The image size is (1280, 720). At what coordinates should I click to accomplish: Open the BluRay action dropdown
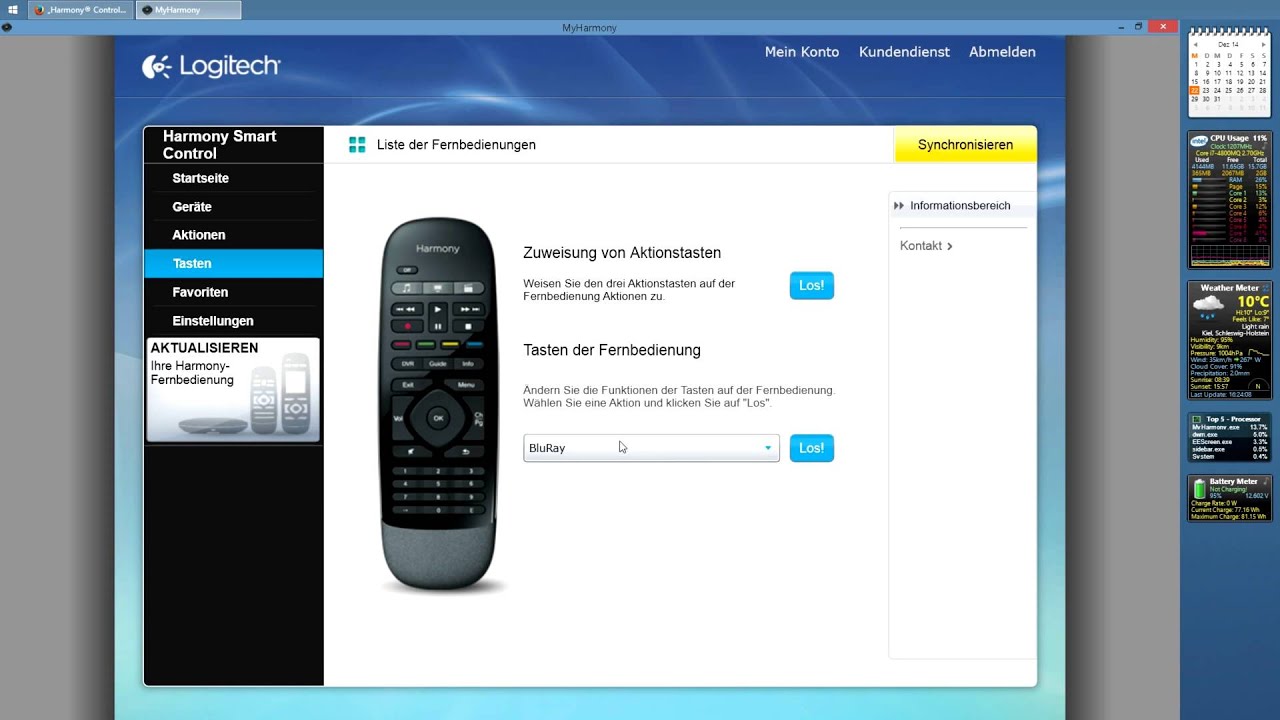[651, 448]
